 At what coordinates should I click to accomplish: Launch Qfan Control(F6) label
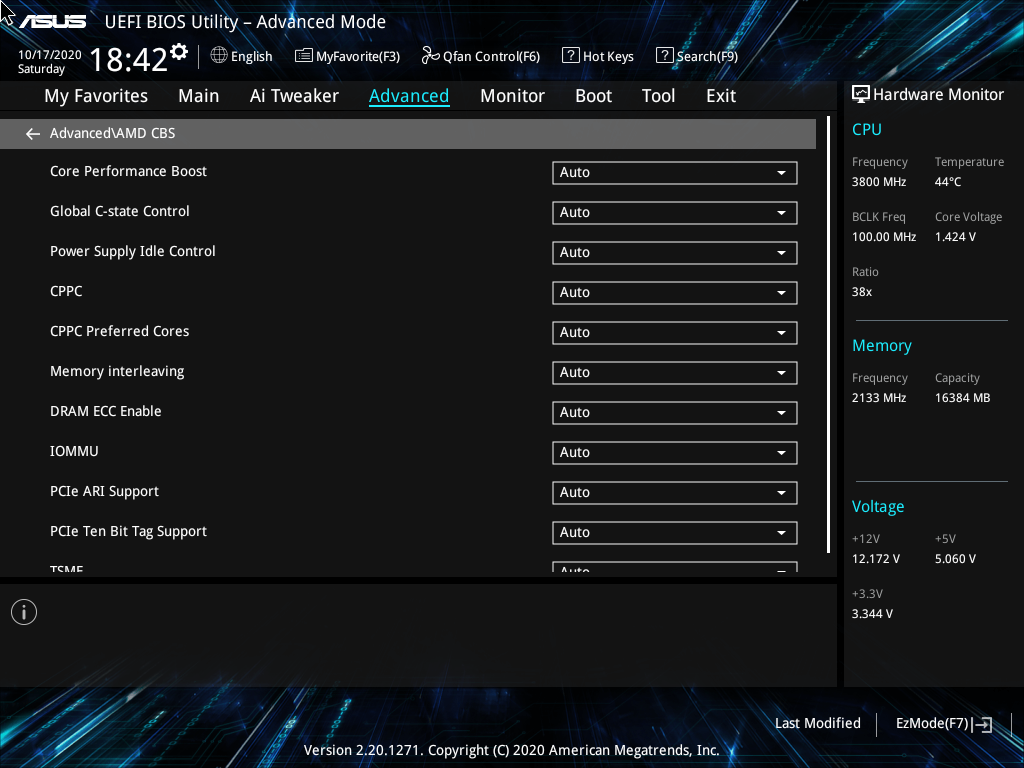pos(491,56)
